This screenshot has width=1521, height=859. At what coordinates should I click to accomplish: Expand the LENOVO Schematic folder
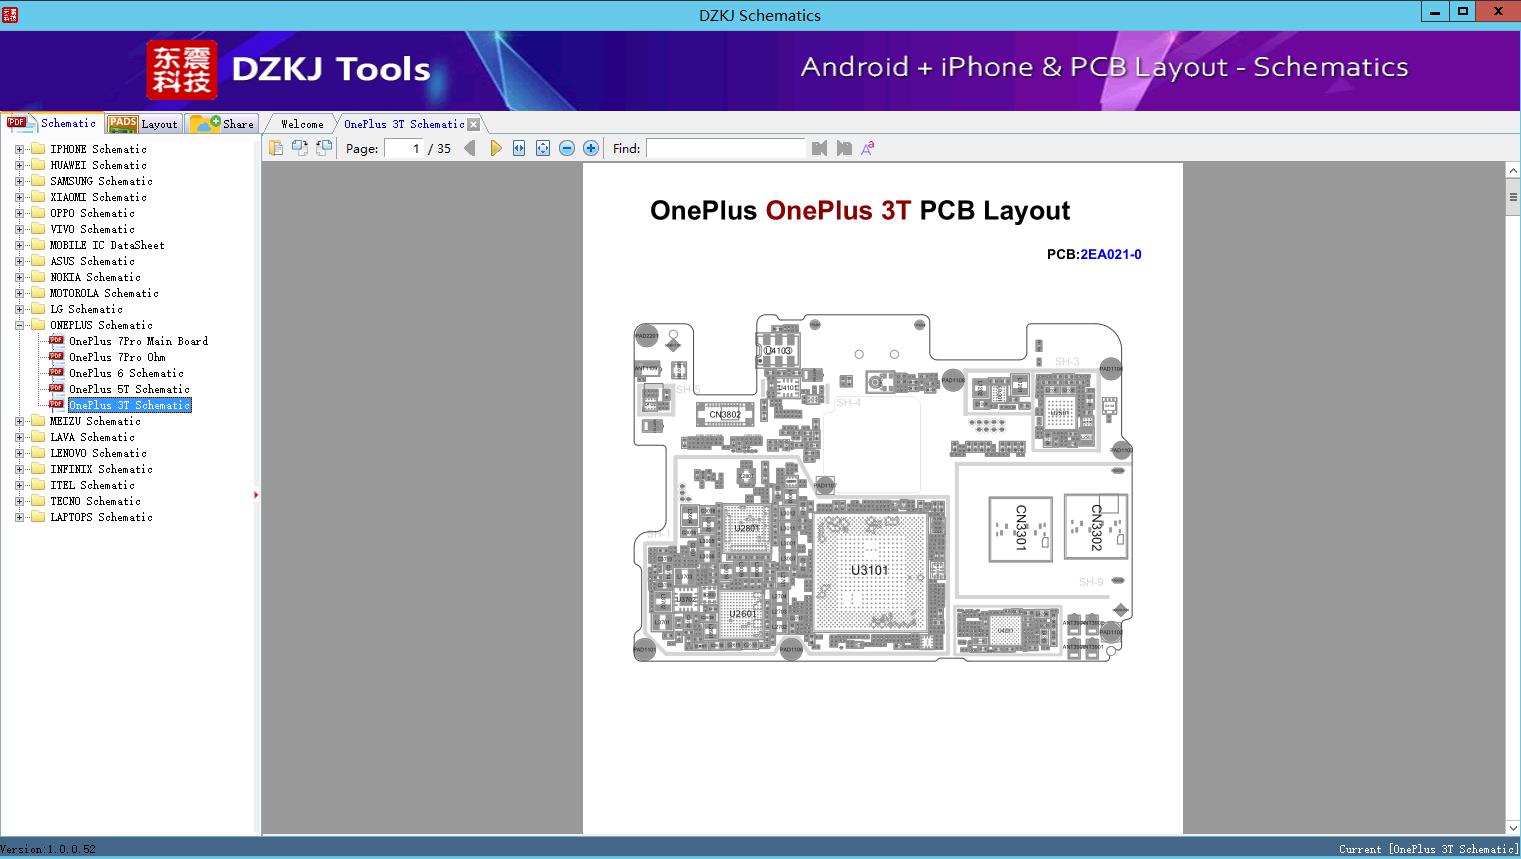[19, 453]
